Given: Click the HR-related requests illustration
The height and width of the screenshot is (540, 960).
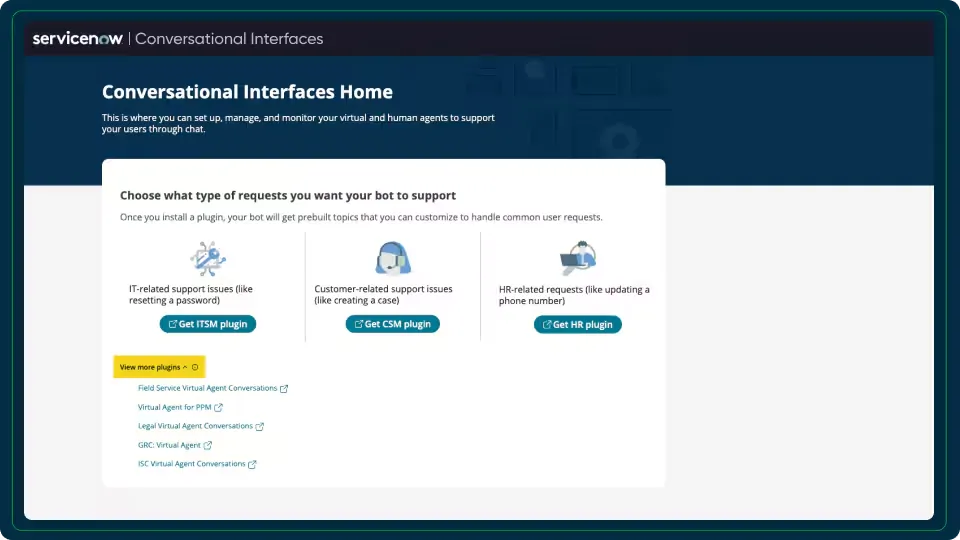Looking at the screenshot, I should tap(577, 258).
